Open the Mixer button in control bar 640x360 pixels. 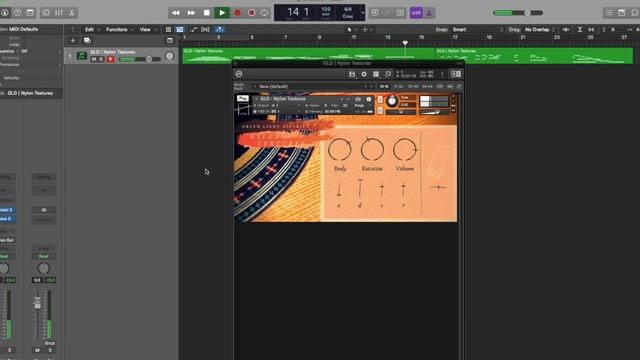coord(59,13)
